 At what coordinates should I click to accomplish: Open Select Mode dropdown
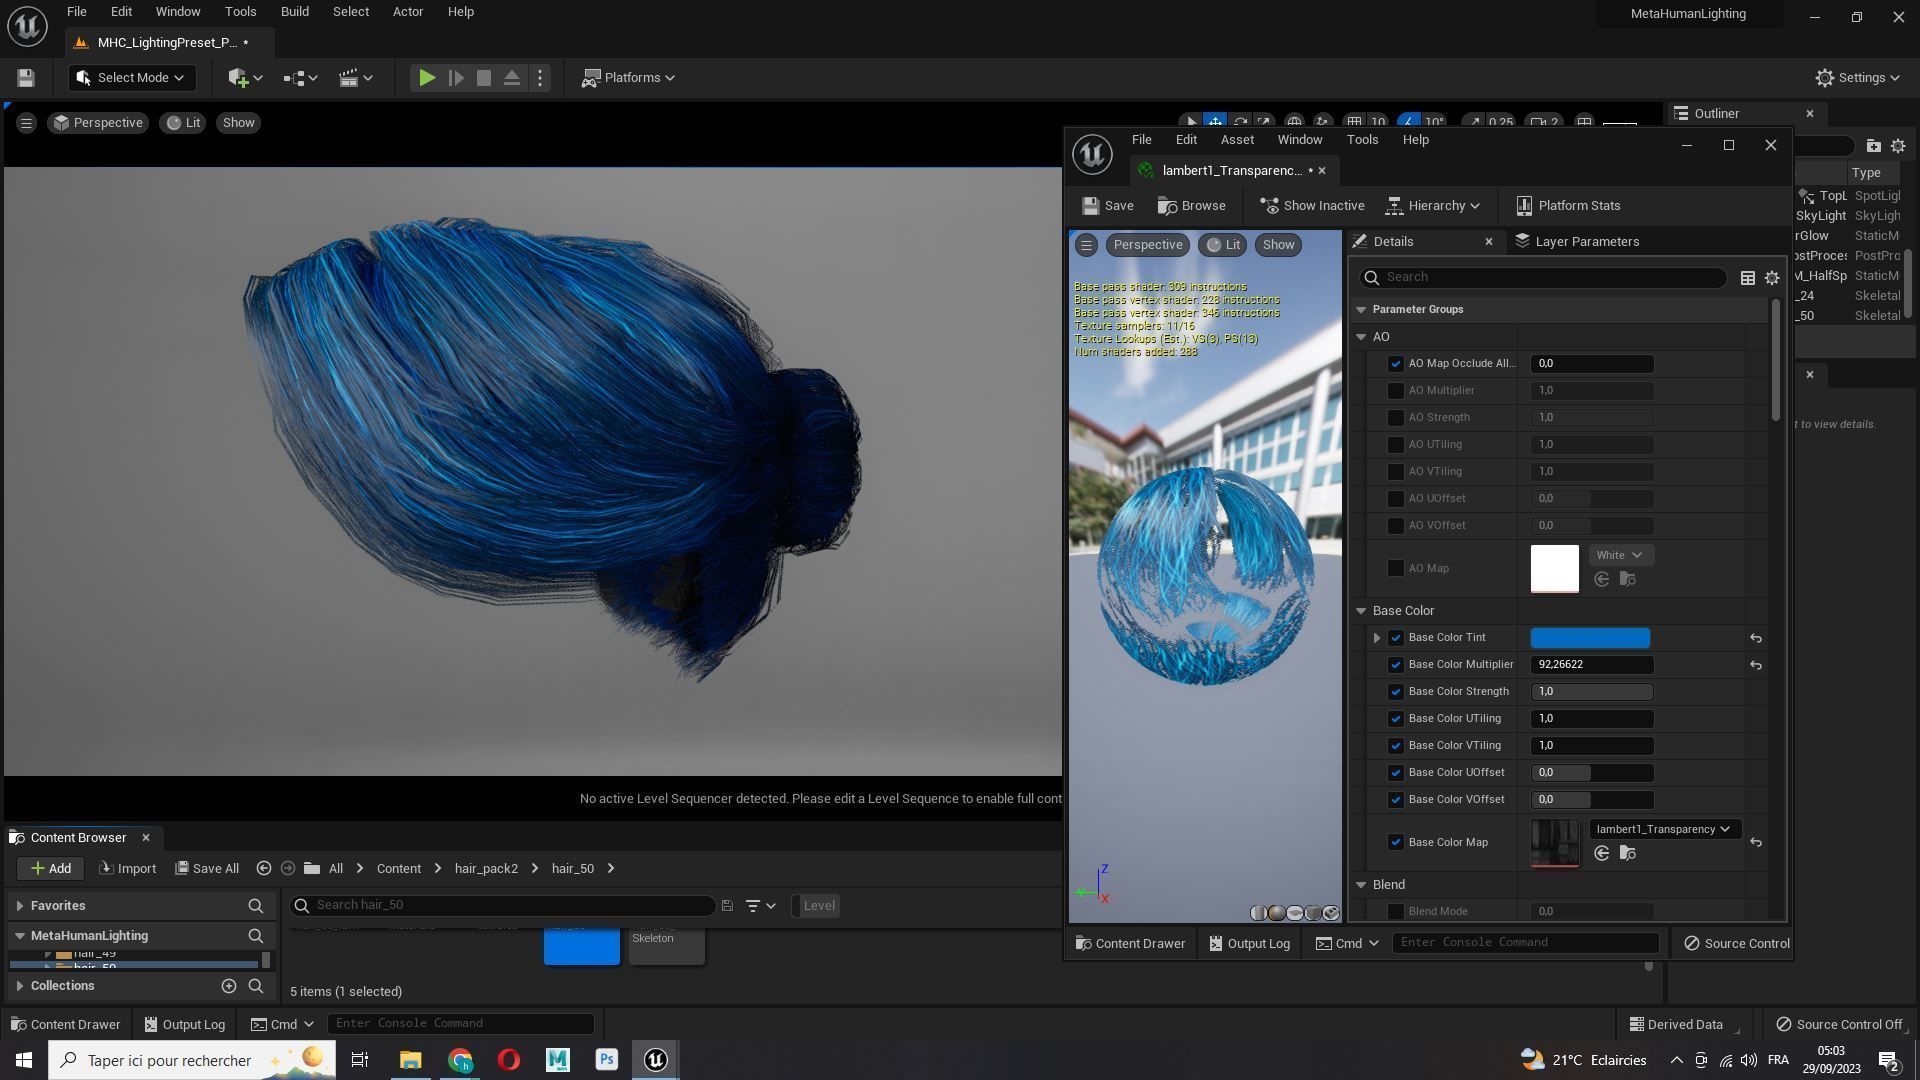coord(130,78)
